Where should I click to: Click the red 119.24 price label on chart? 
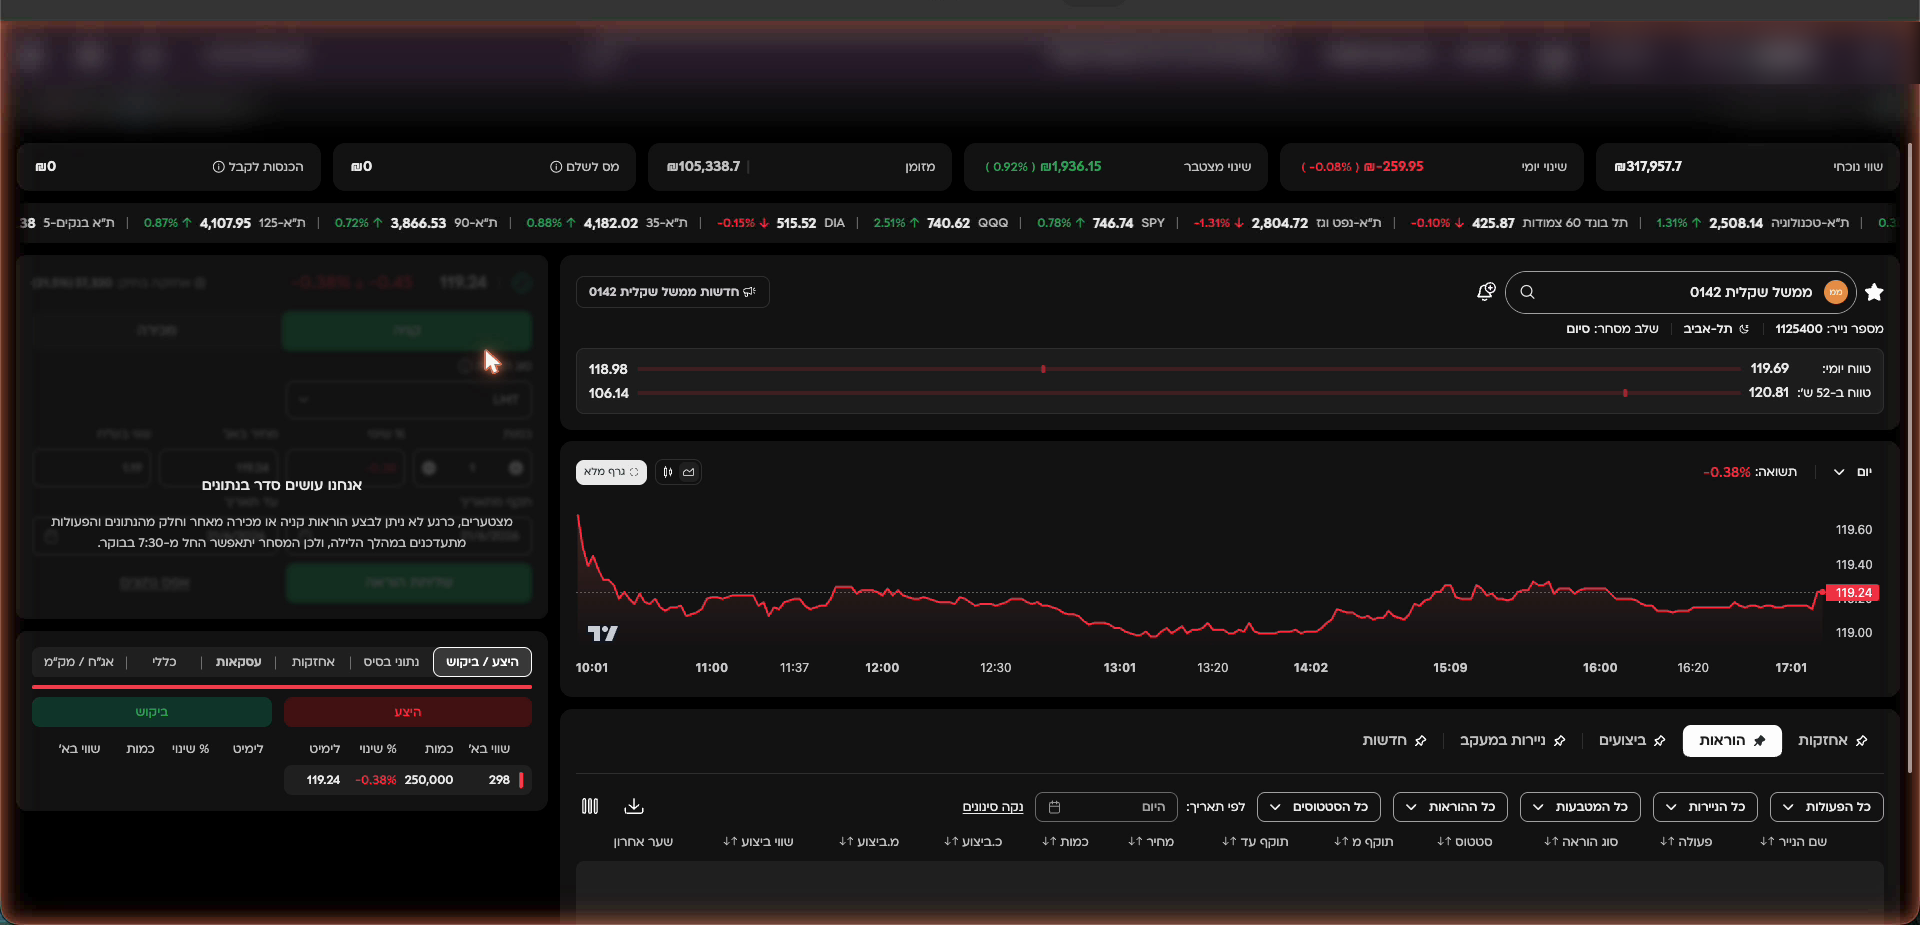pyautogui.click(x=1853, y=593)
